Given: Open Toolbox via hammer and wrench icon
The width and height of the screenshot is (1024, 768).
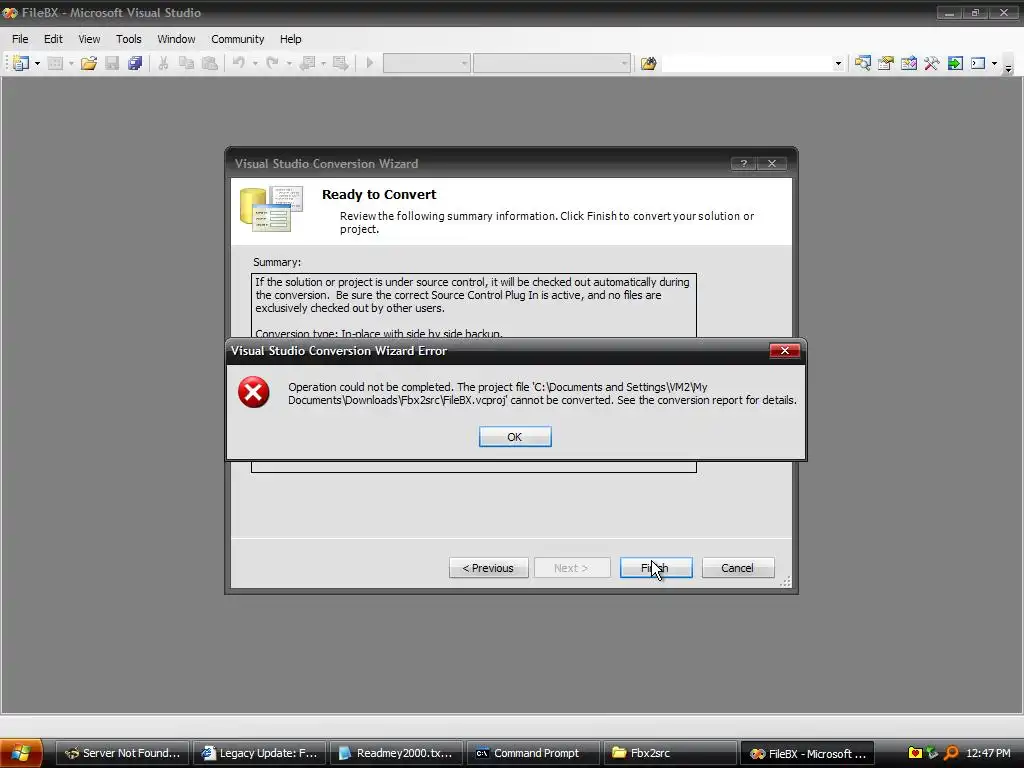Looking at the screenshot, I should pos(932,63).
